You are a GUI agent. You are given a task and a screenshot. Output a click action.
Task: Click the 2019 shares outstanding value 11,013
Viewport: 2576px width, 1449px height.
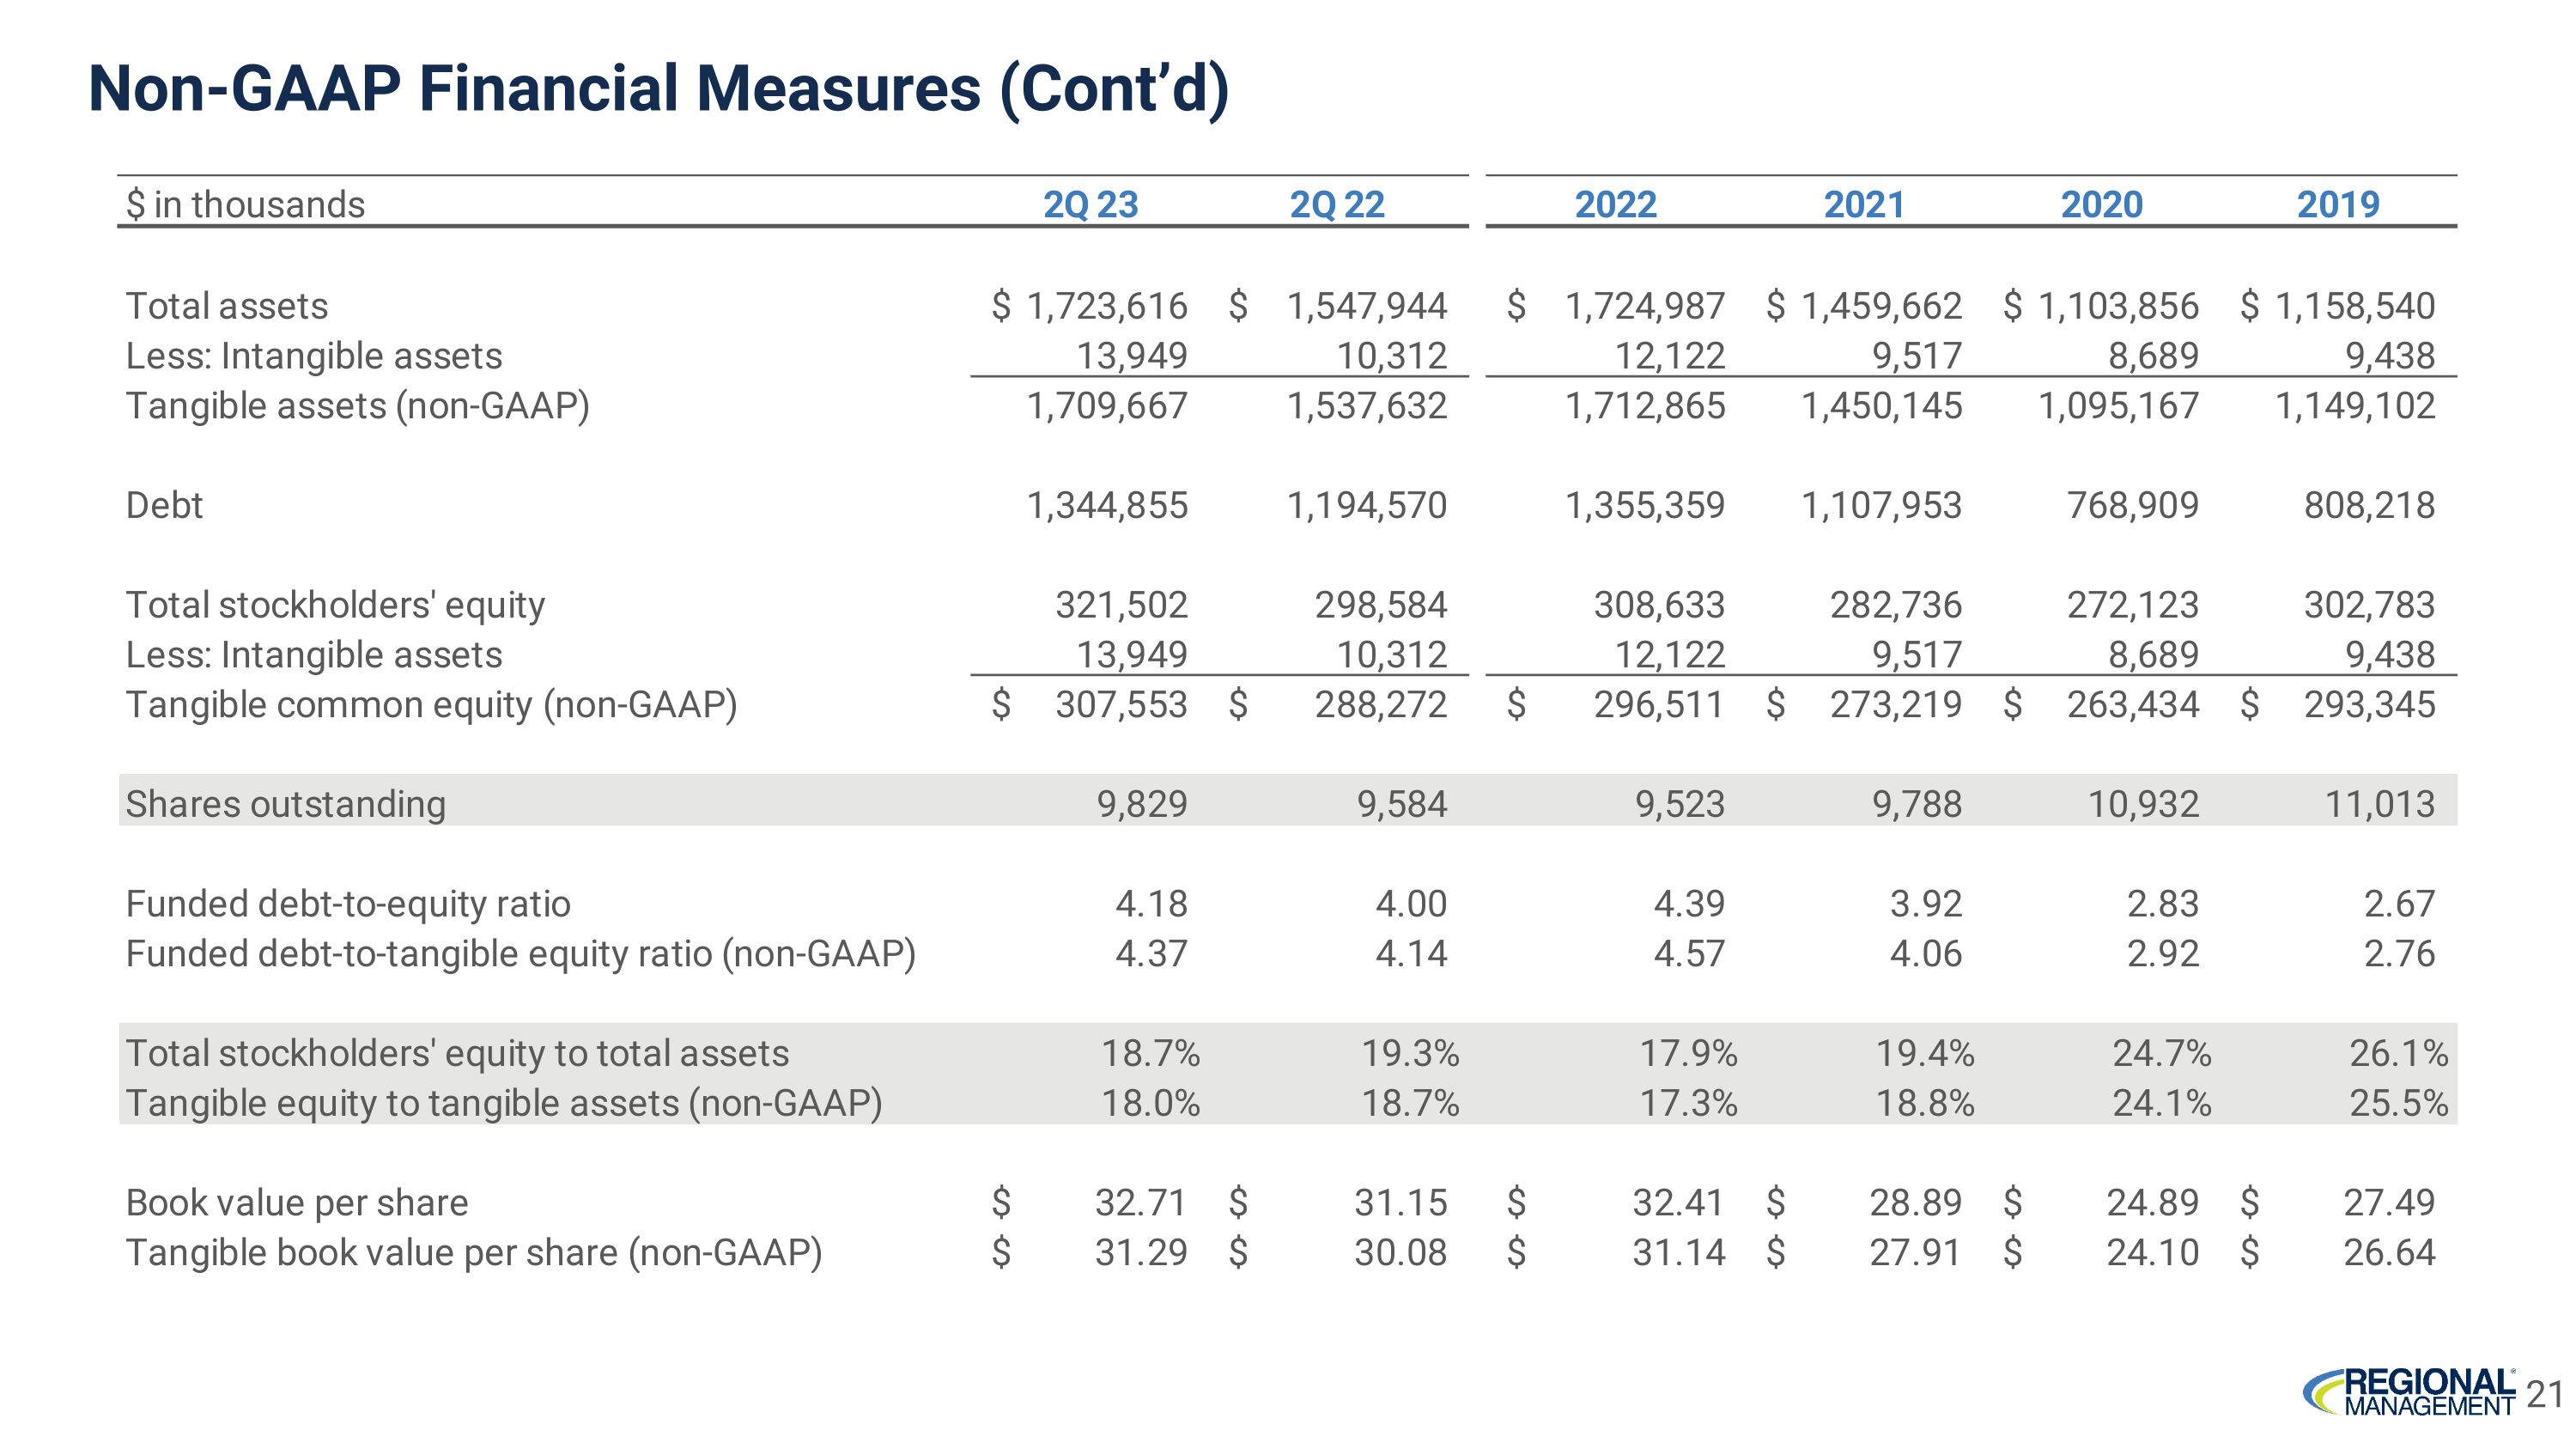(x=2379, y=804)
